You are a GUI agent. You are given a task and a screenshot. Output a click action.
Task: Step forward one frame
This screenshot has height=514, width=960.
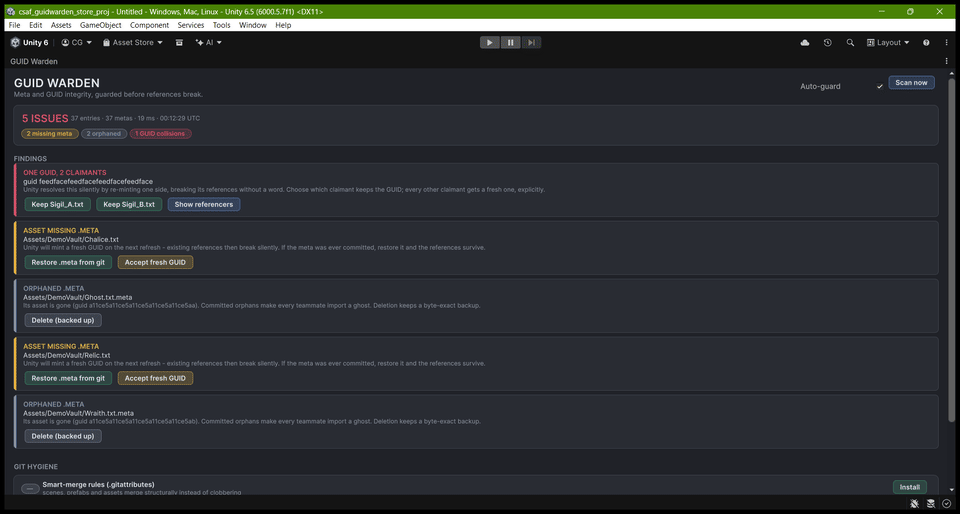(x=531, y=42)
